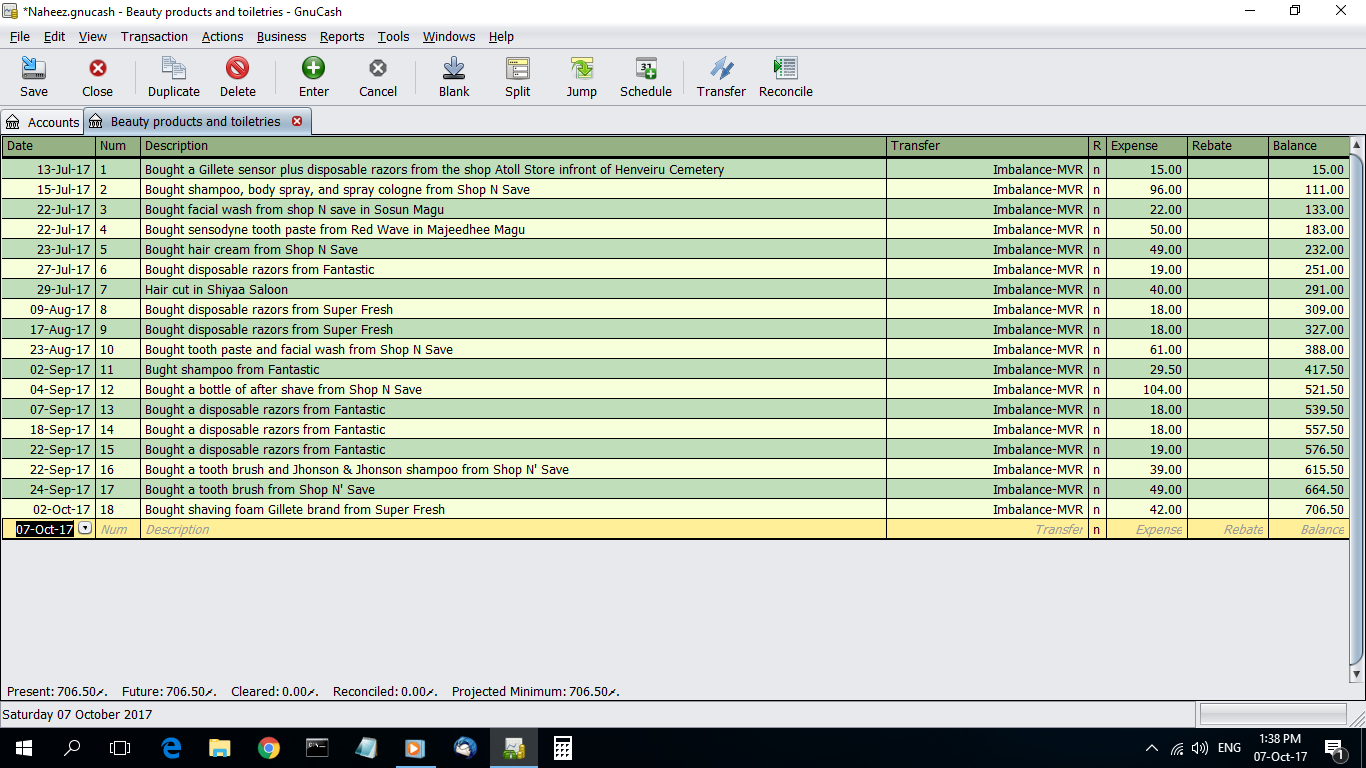1366x768 pixels.
Task: Select the Beauty products and toiletries tab
Action: point(195,121)
